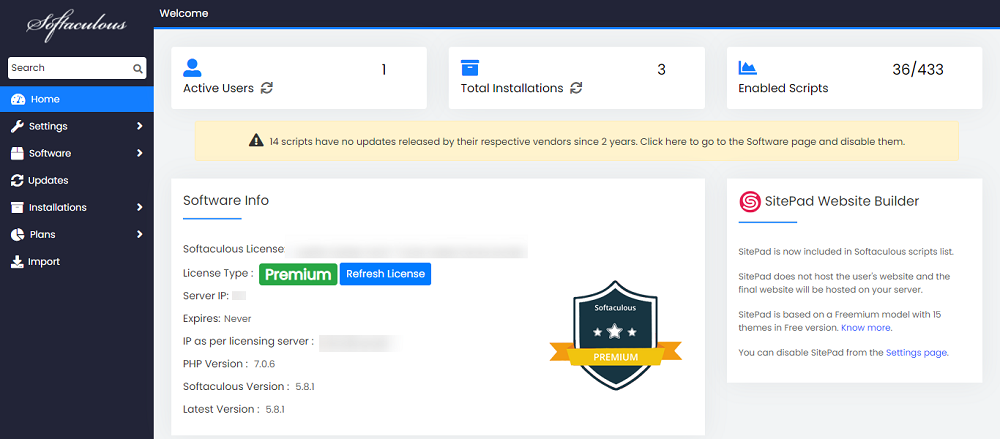1000x439 pixels.
Task: Expand the Settings submenu chevron
Action: [x=140, y=126]
